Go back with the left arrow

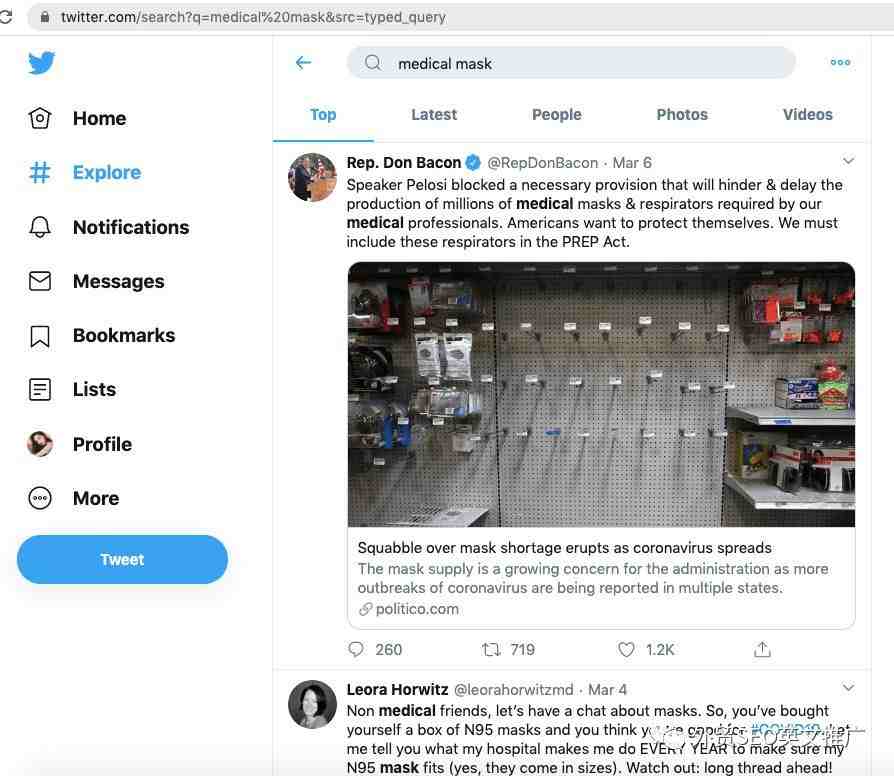303,63
